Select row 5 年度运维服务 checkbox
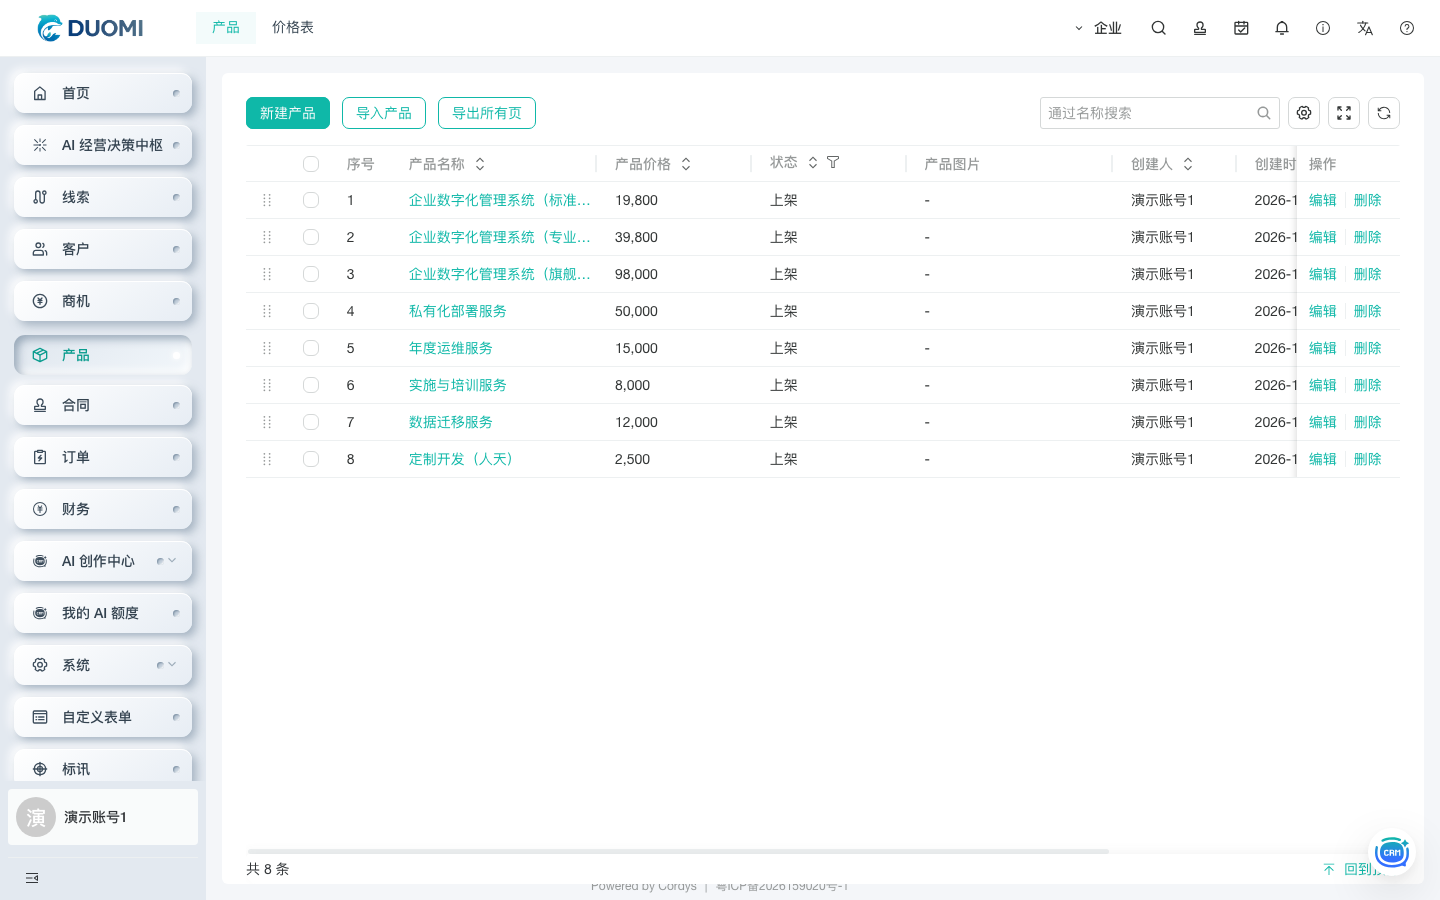This screenshot has height=900, width=1440. click(x=311, y=348)
